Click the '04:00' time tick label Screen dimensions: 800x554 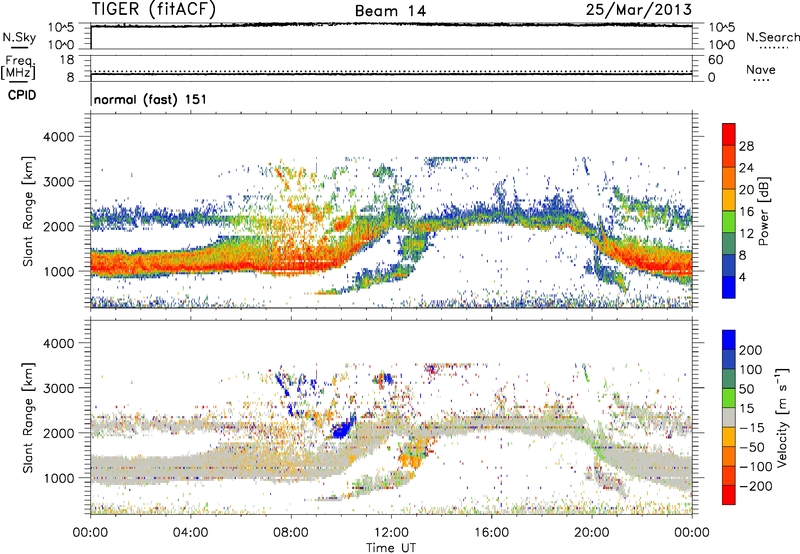pos(191,533)
